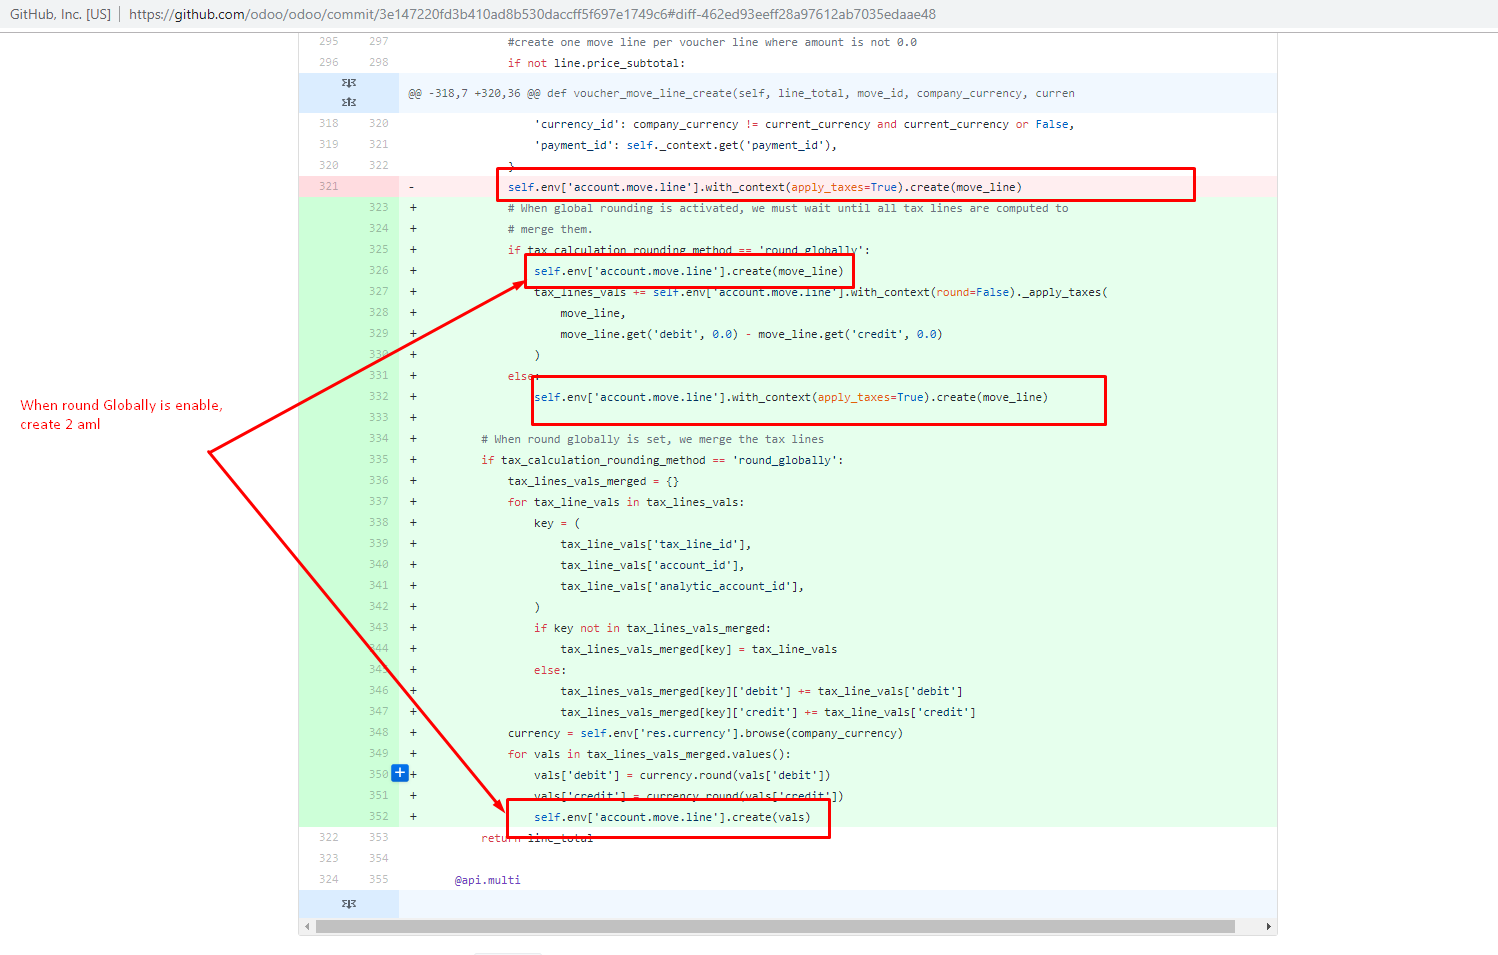Select old line number 324 near the bottom

tap(328, 879)
